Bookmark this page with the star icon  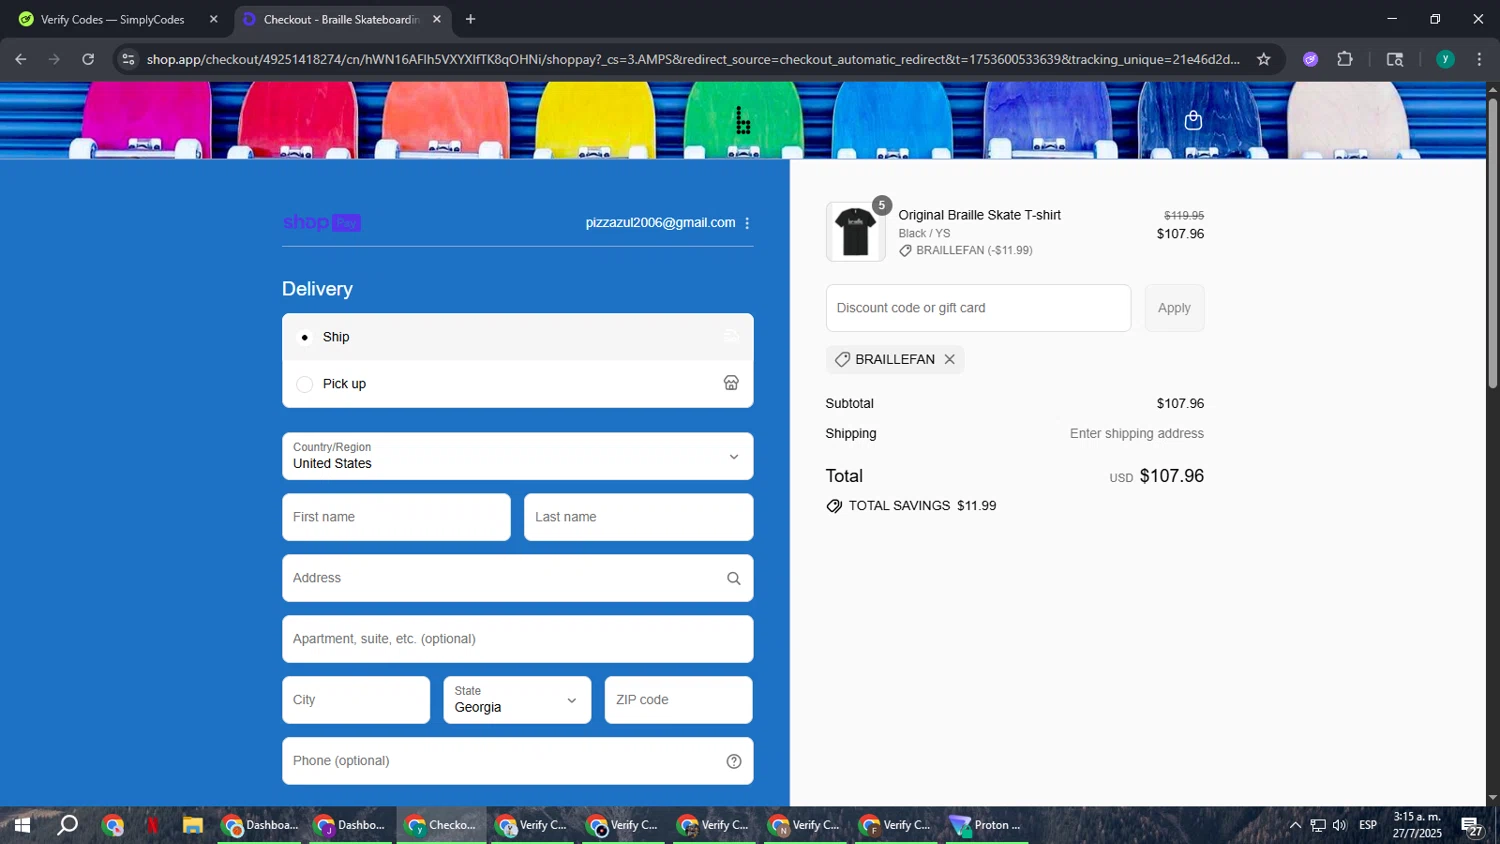coord(1264,59)
